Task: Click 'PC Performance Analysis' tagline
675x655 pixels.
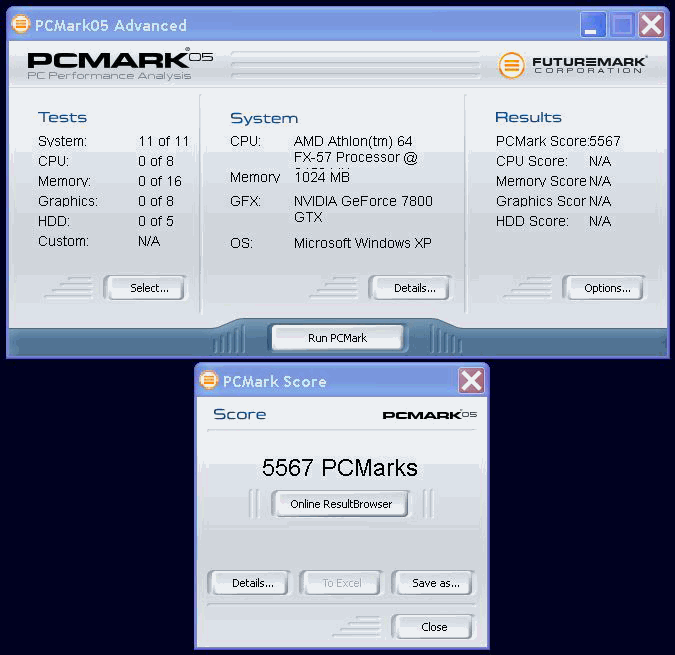Action: pos(109,76)
